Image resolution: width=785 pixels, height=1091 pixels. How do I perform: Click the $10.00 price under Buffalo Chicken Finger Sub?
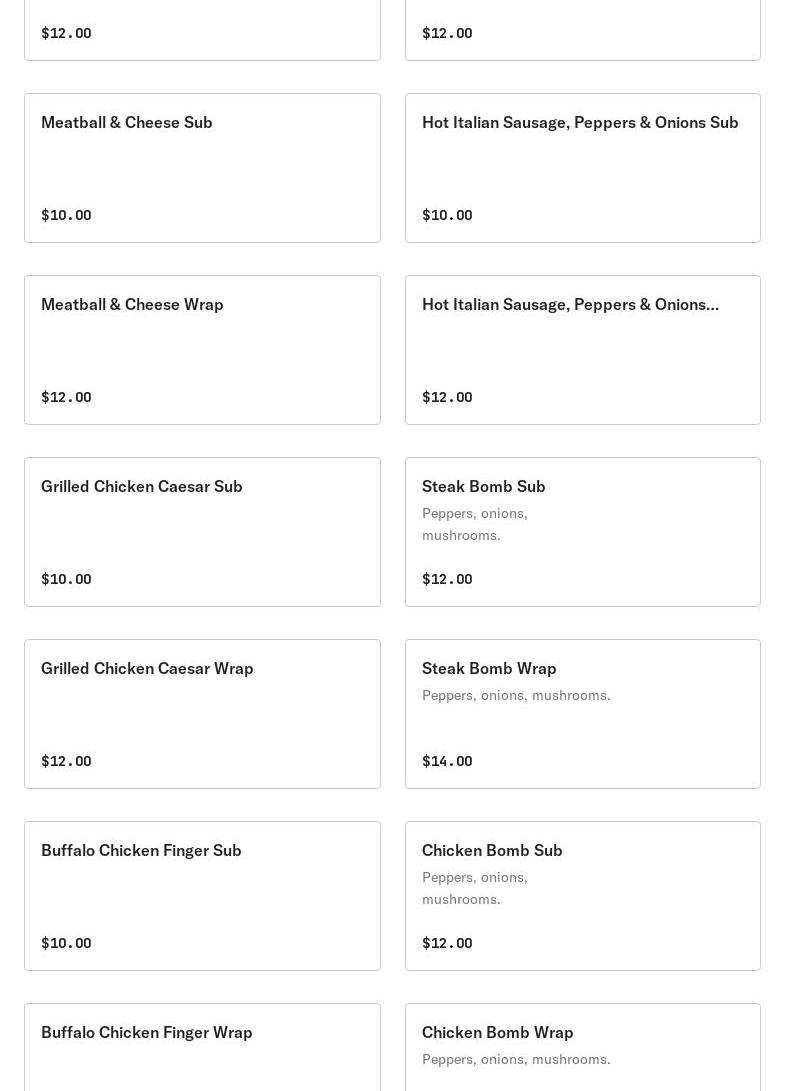(x=66, y=943)
